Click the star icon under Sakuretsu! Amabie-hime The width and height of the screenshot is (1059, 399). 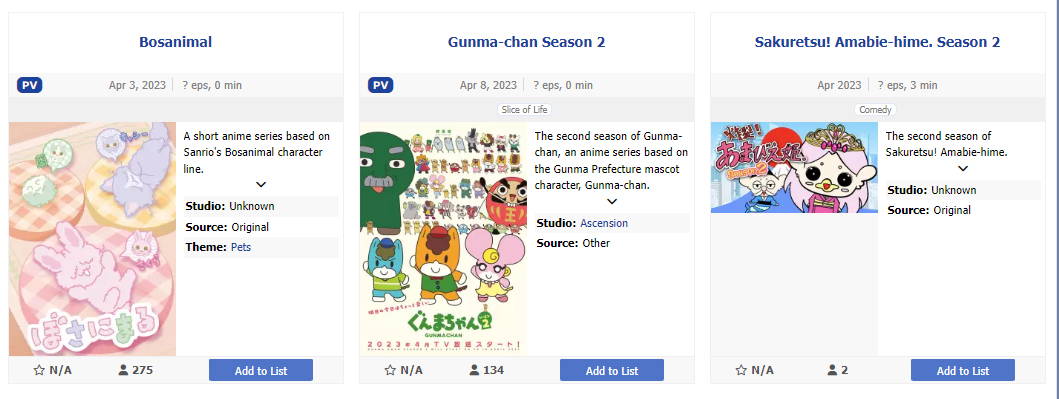coord(742,370)
